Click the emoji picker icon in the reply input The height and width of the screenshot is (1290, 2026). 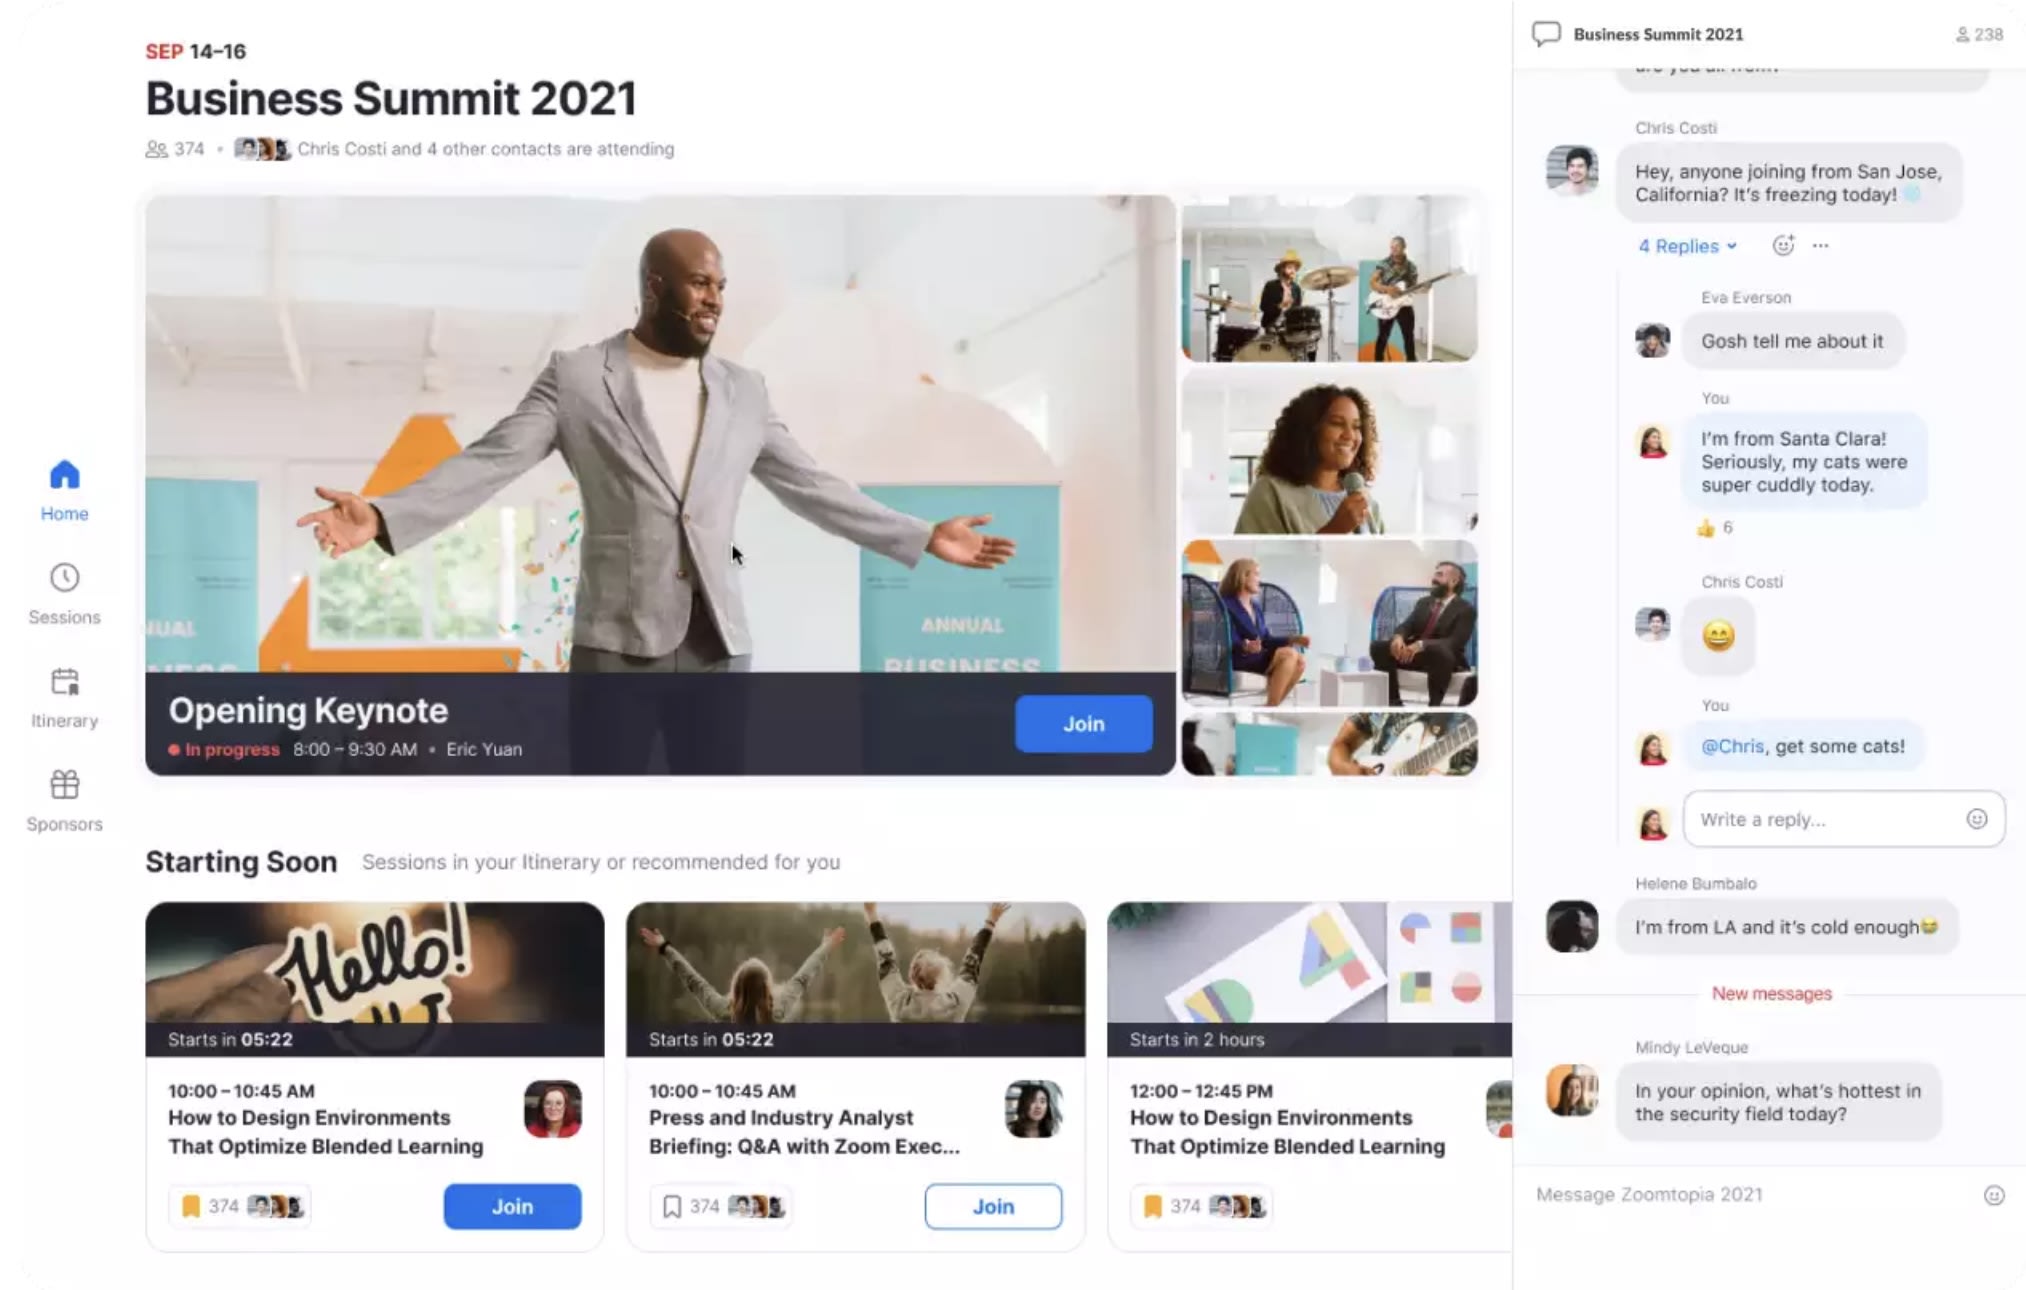pyautogui.click(x=1980, y=819)
